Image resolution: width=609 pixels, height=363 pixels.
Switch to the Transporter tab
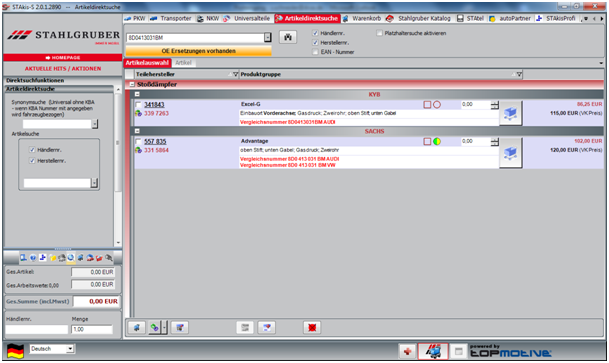coord(171,18)
